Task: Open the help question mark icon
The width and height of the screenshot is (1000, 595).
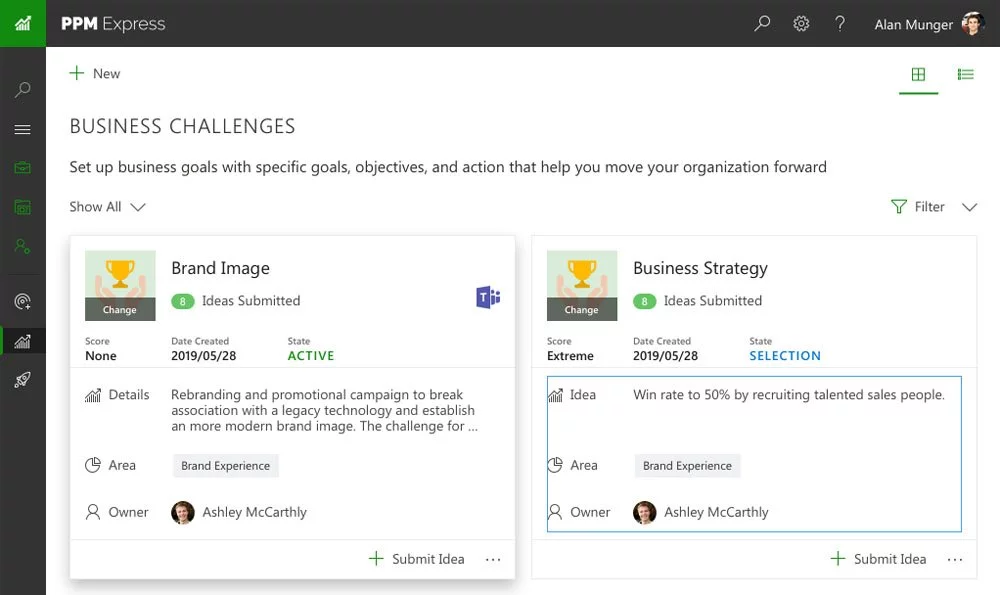Action: [x=840, y=24]
